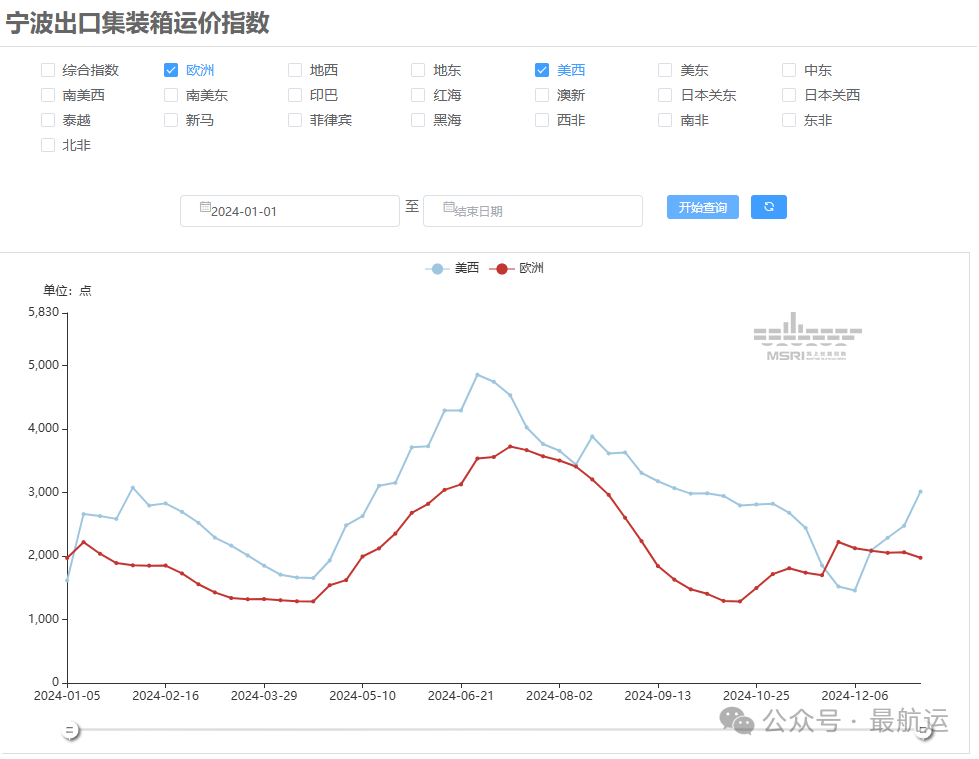Toggle the 美西 legend series

(x=452, y=268)
